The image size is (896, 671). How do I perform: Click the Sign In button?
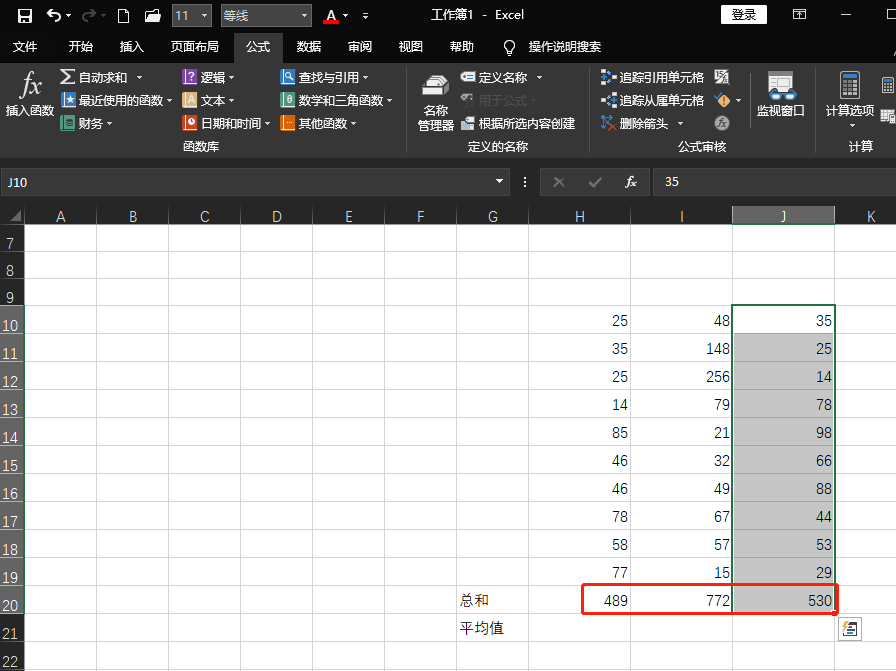coord(744,14)
